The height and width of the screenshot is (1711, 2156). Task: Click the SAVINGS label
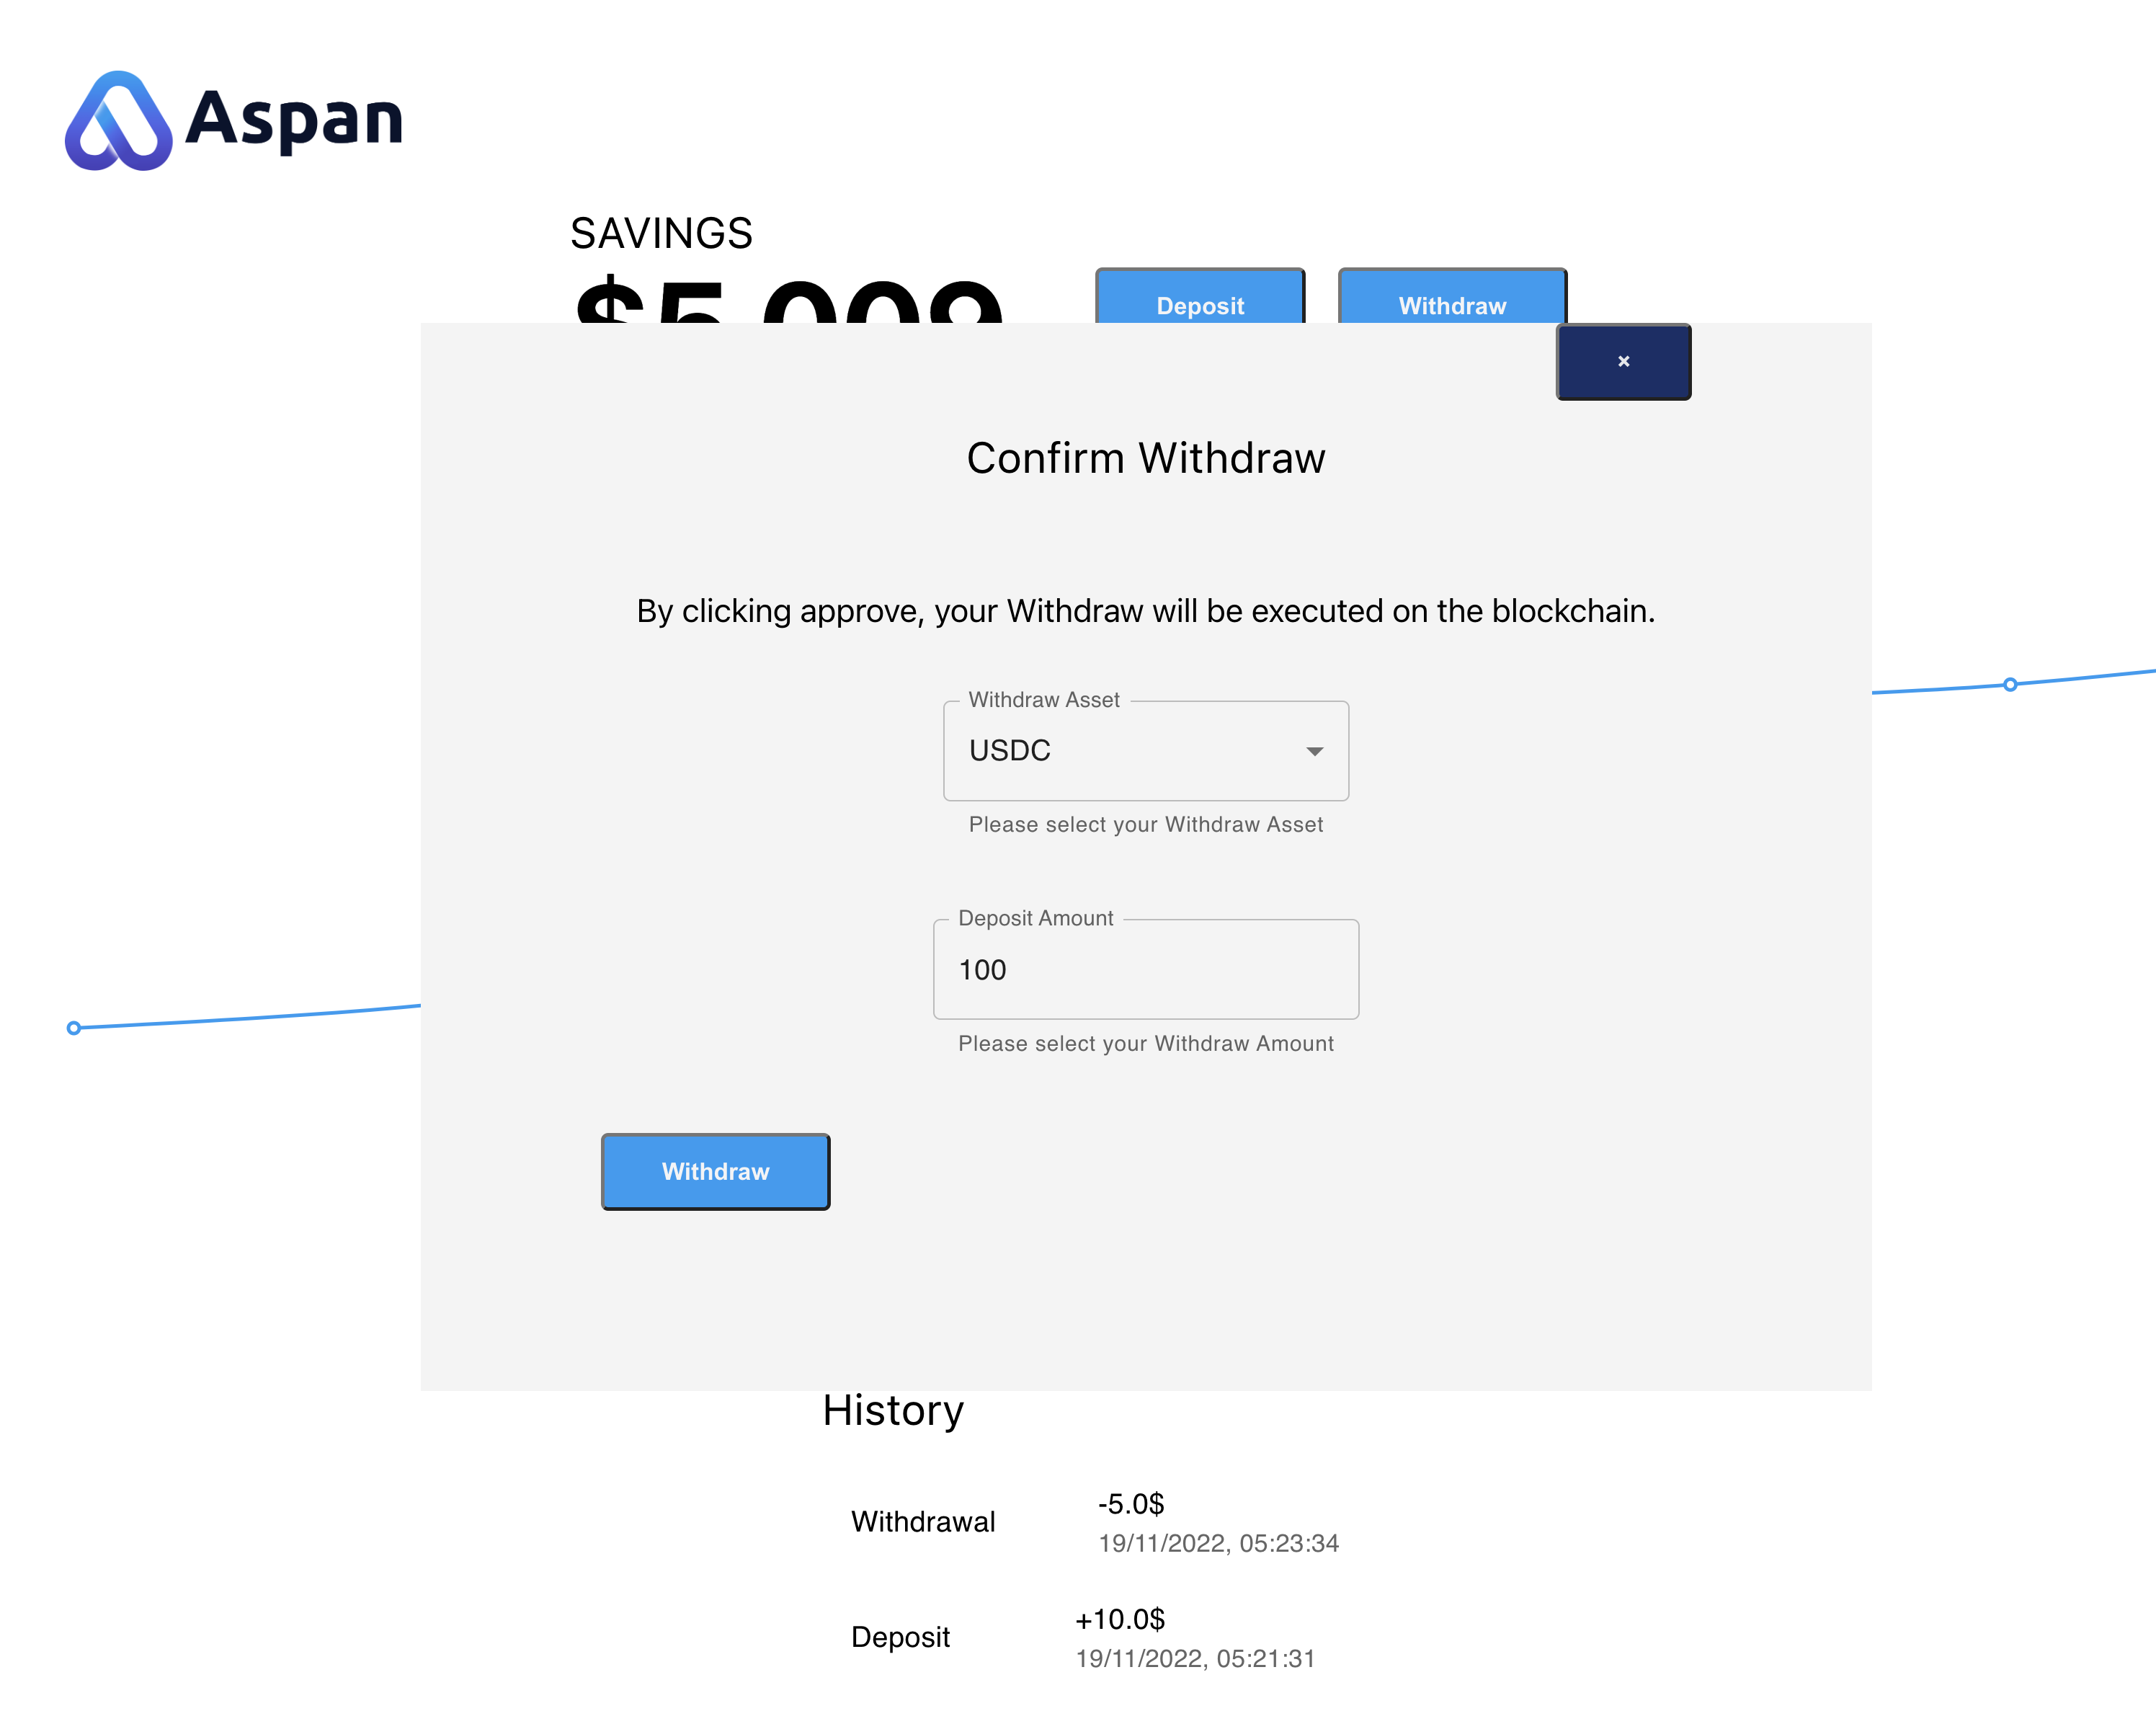(x=661, y=234)
